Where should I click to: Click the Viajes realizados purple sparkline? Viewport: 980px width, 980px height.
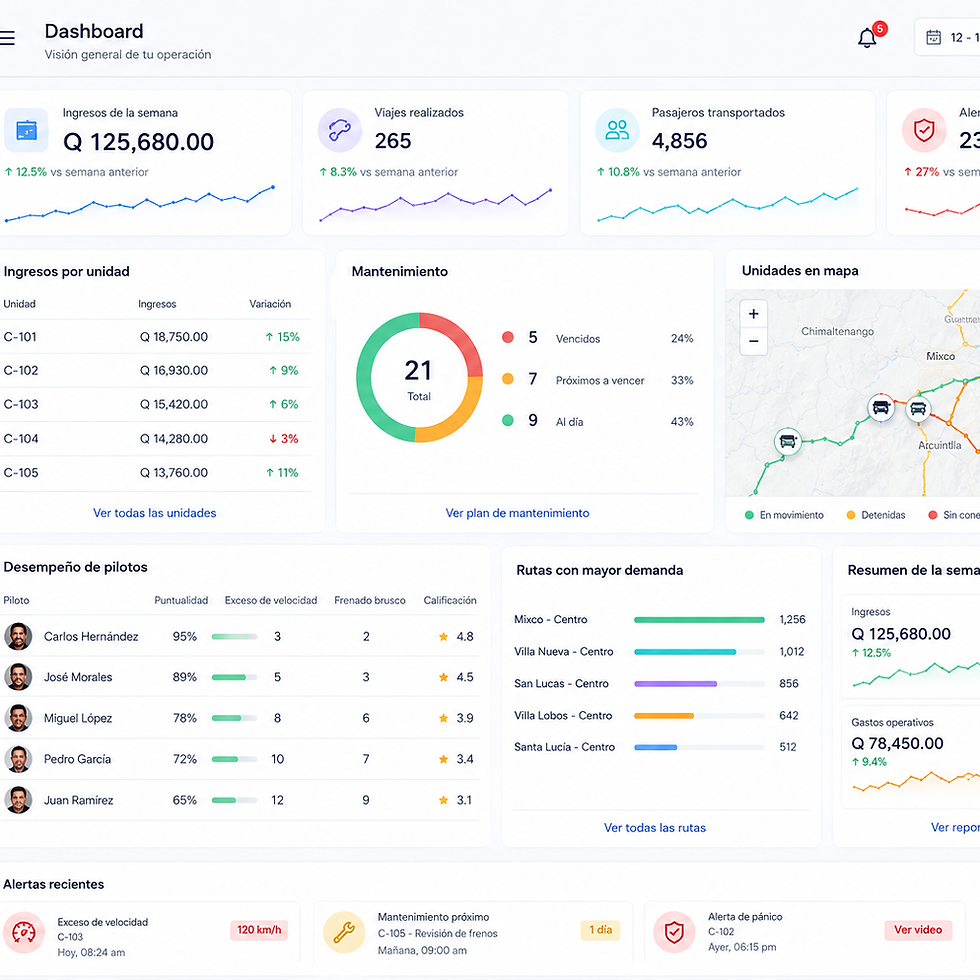click(x=436, y=204)
